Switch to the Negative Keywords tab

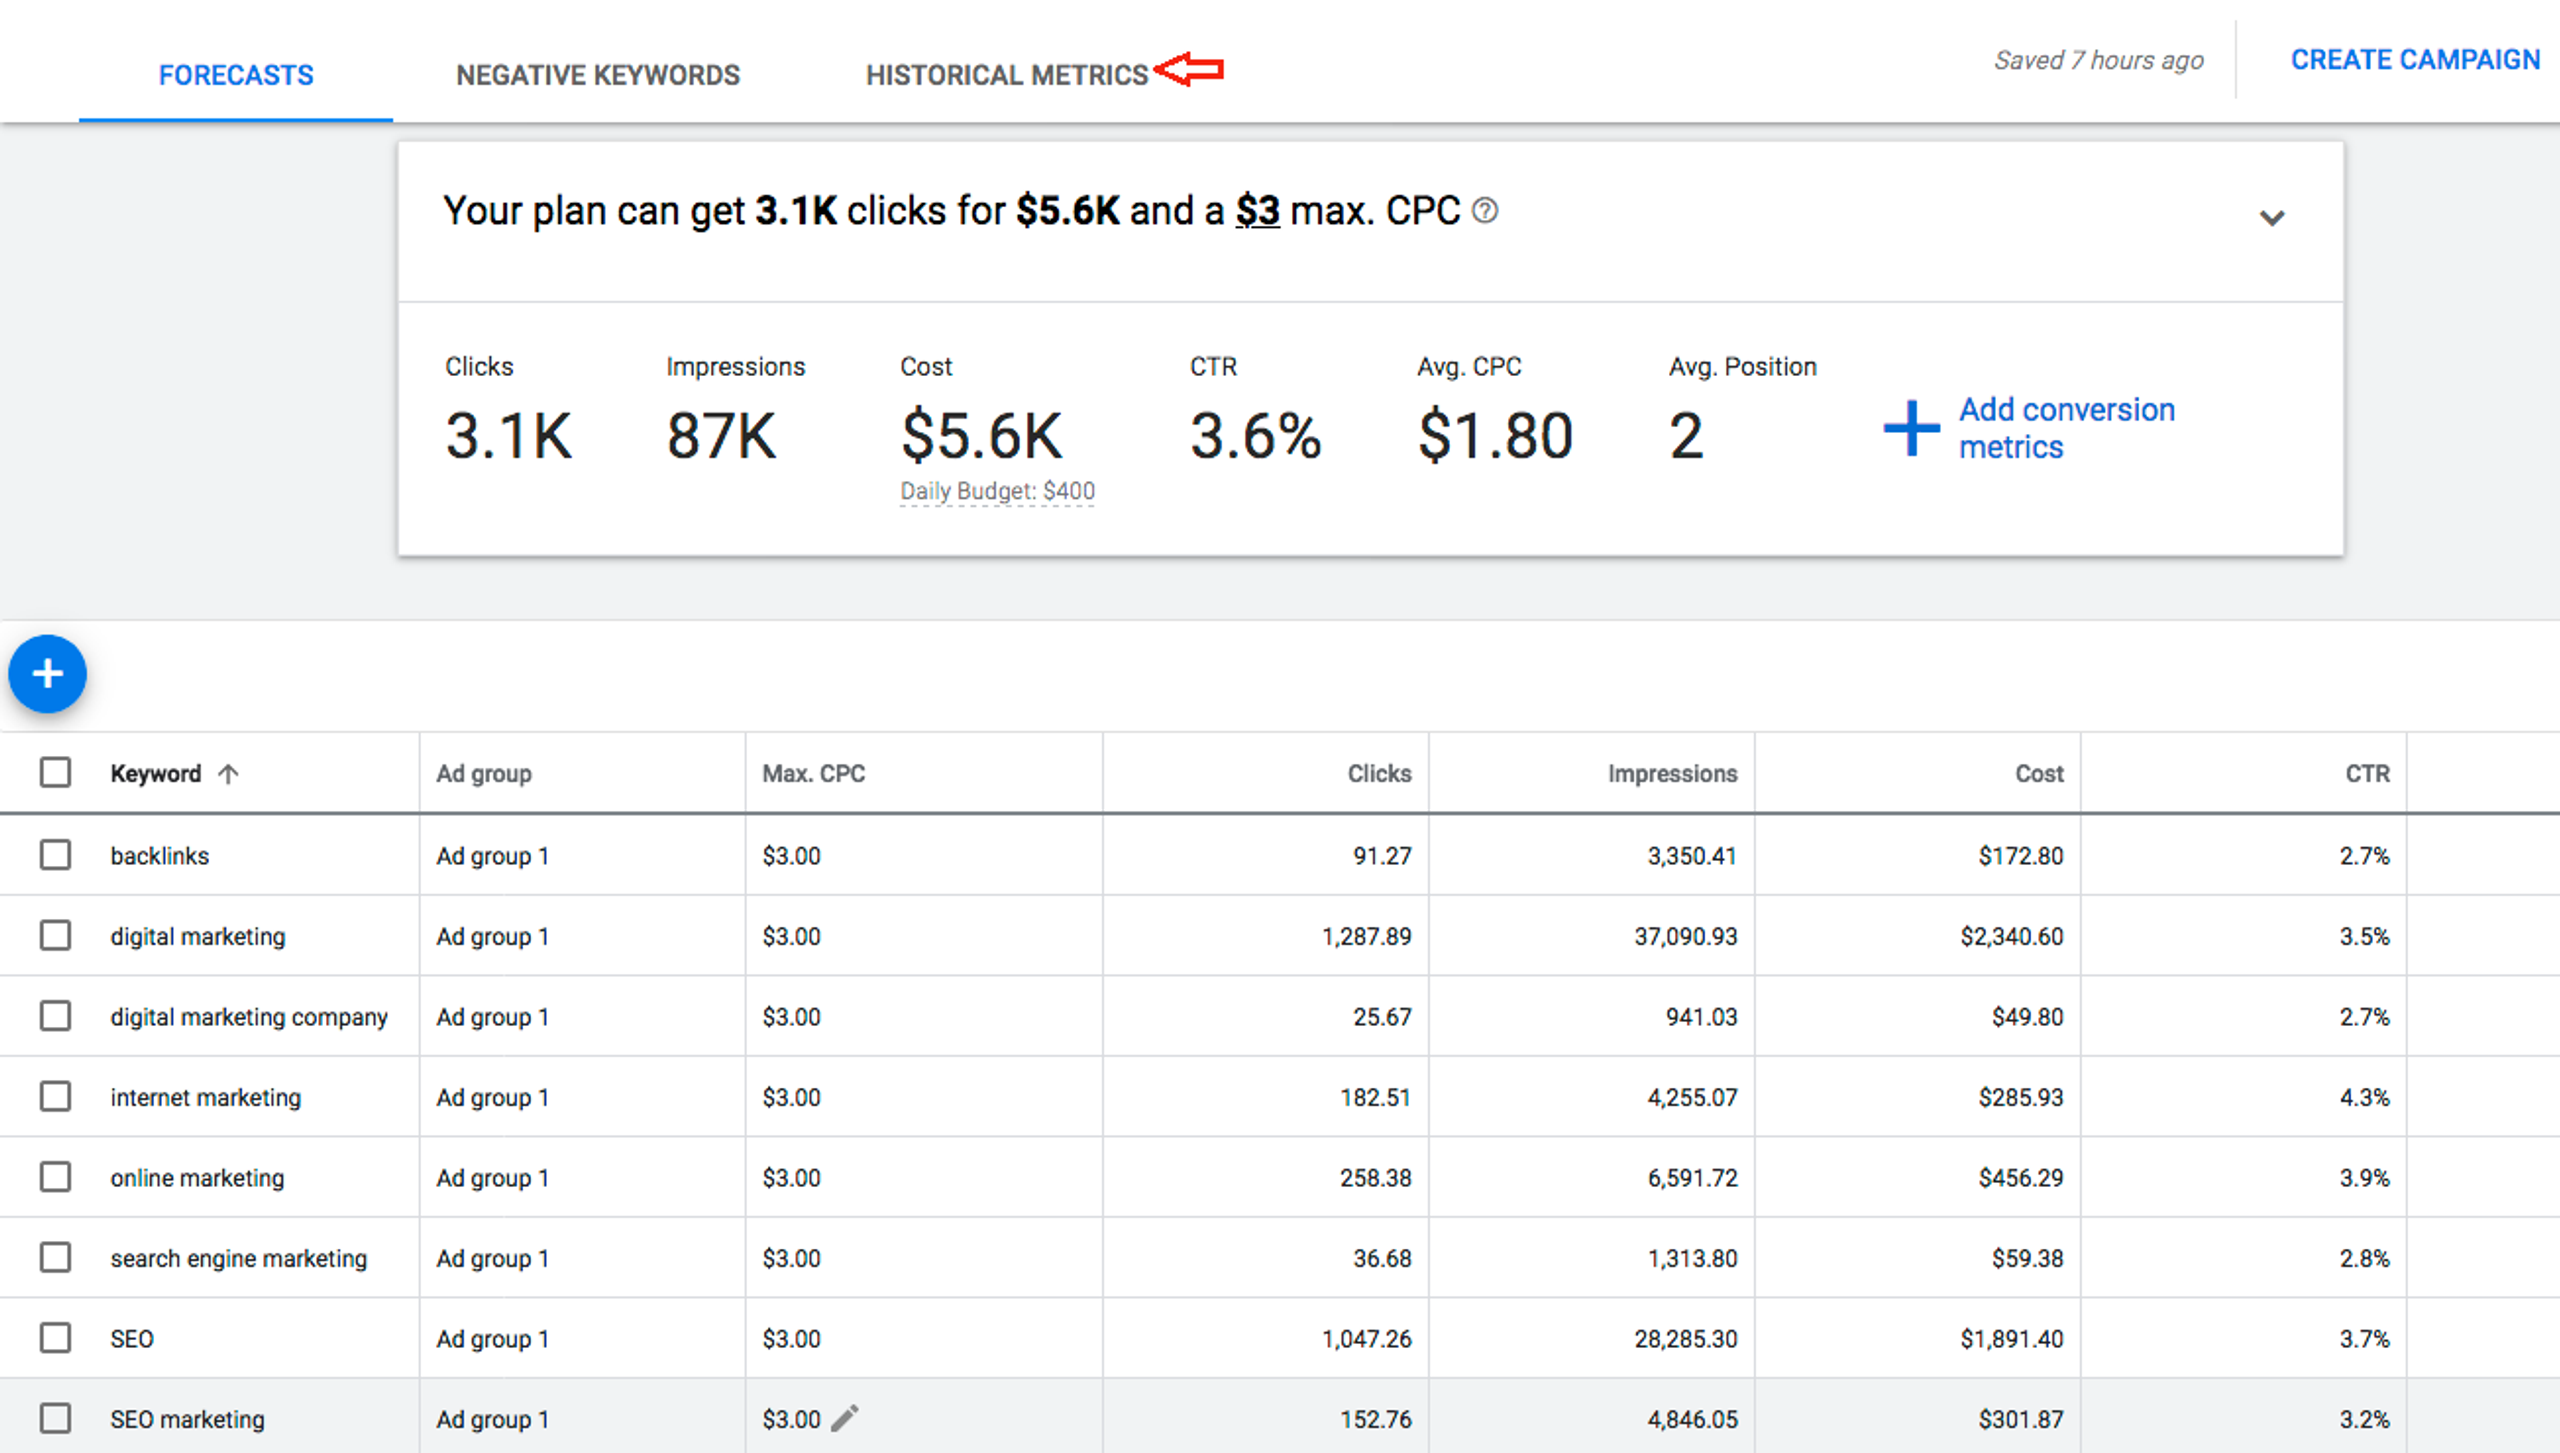tap(597, 75)
